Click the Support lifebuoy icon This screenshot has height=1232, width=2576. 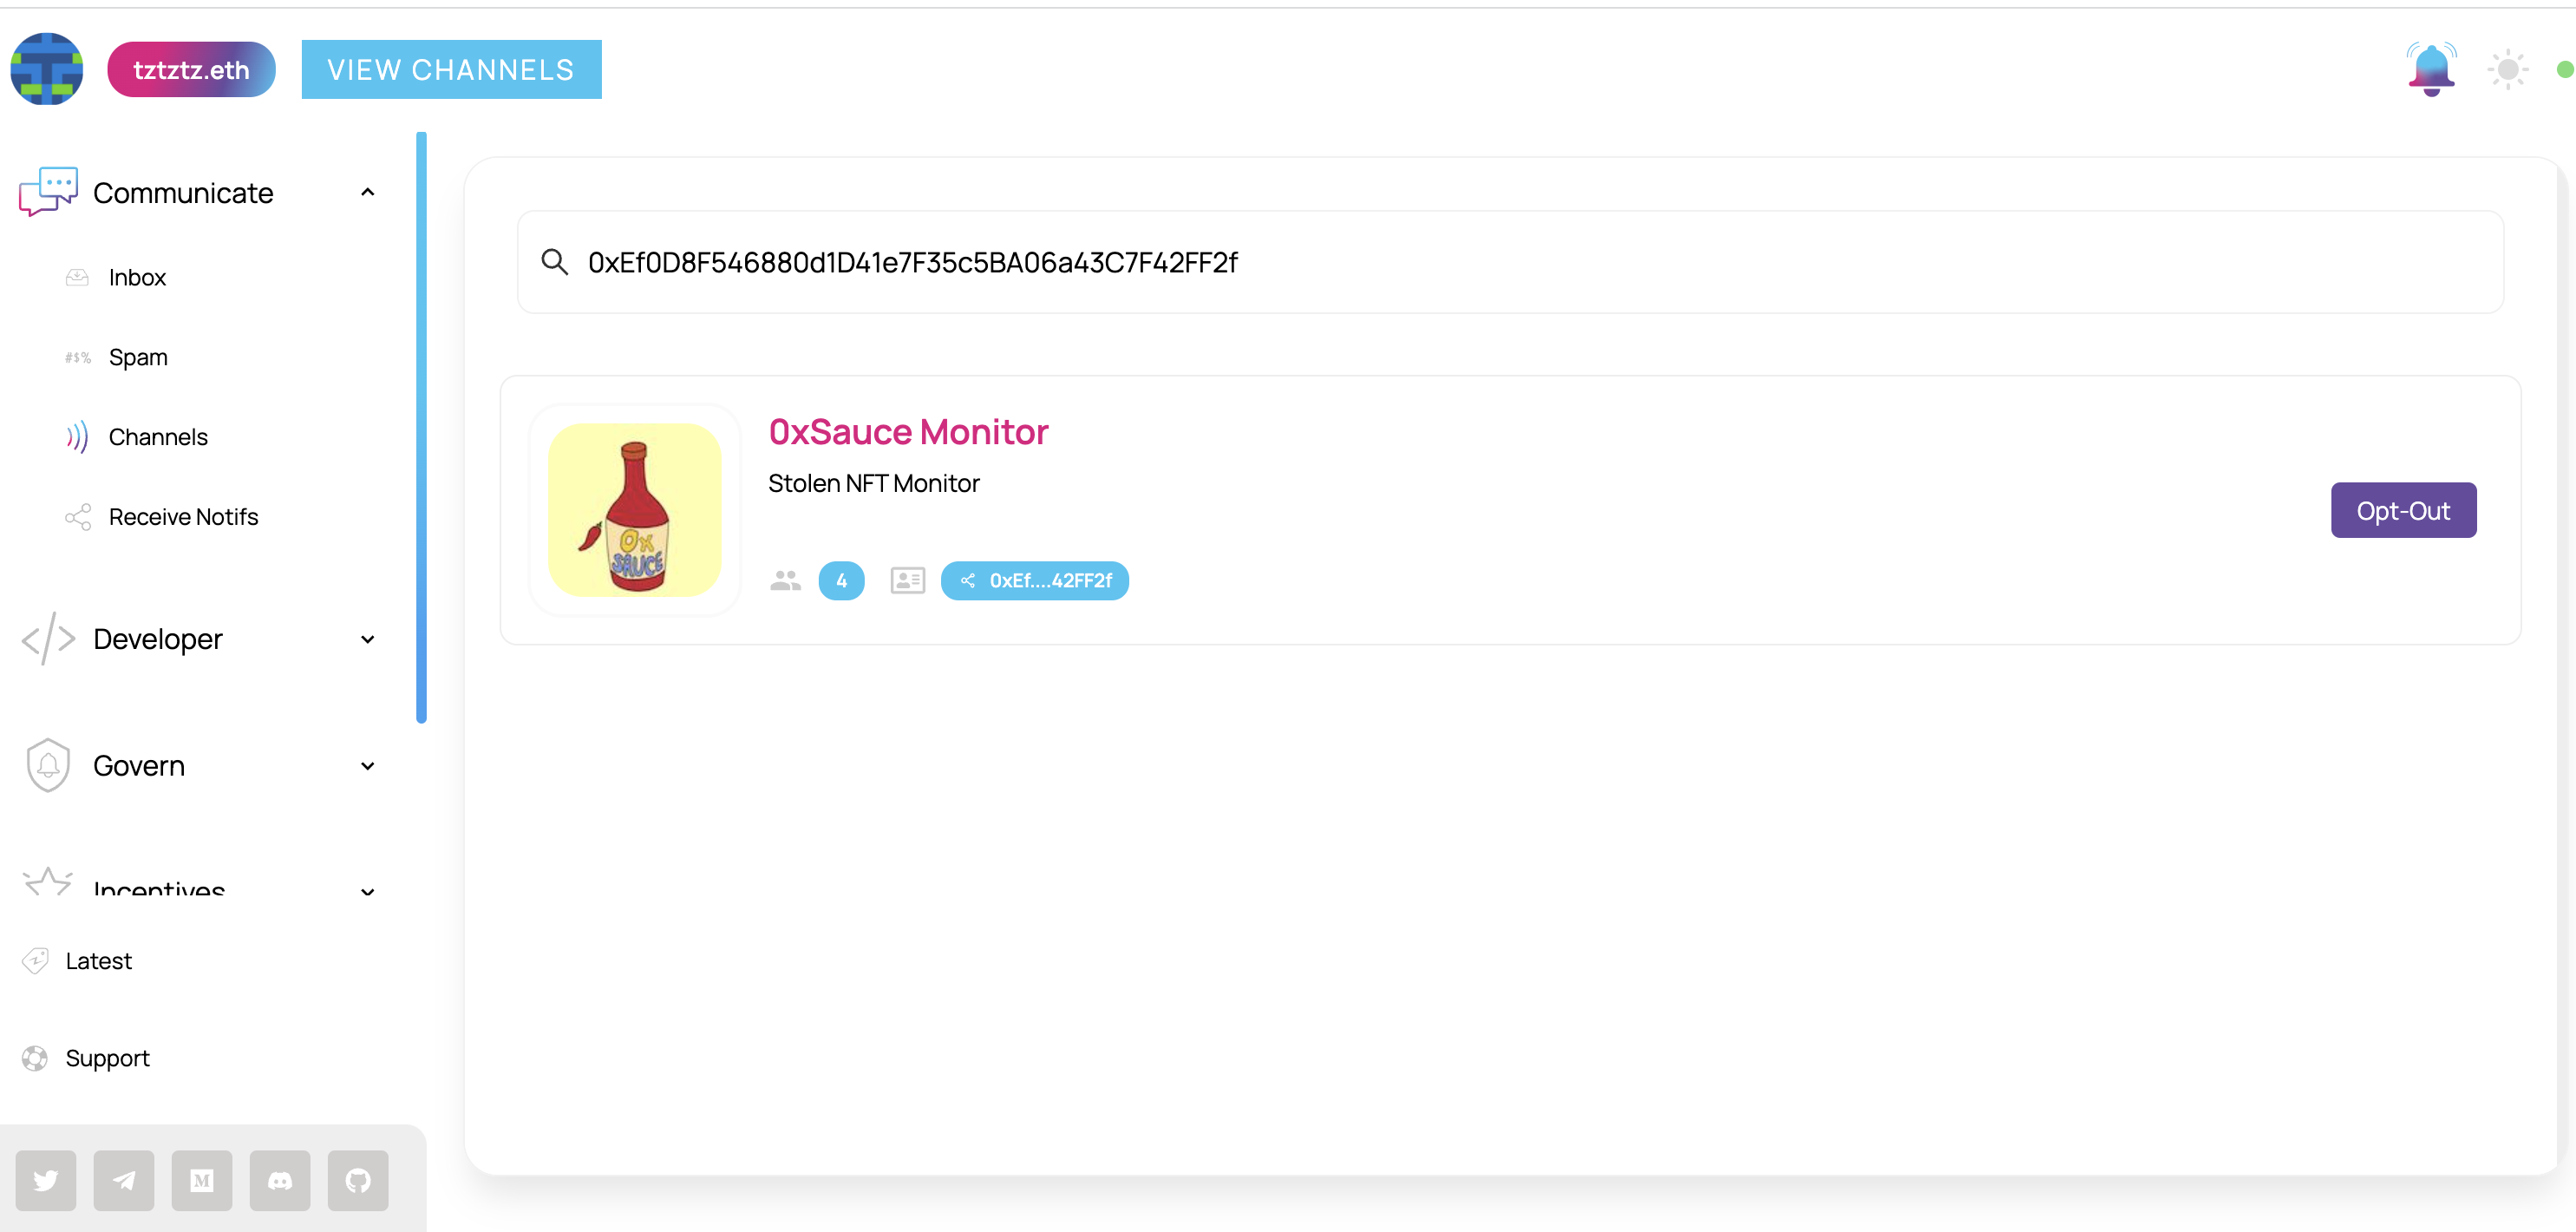(x=35, y=1058)
